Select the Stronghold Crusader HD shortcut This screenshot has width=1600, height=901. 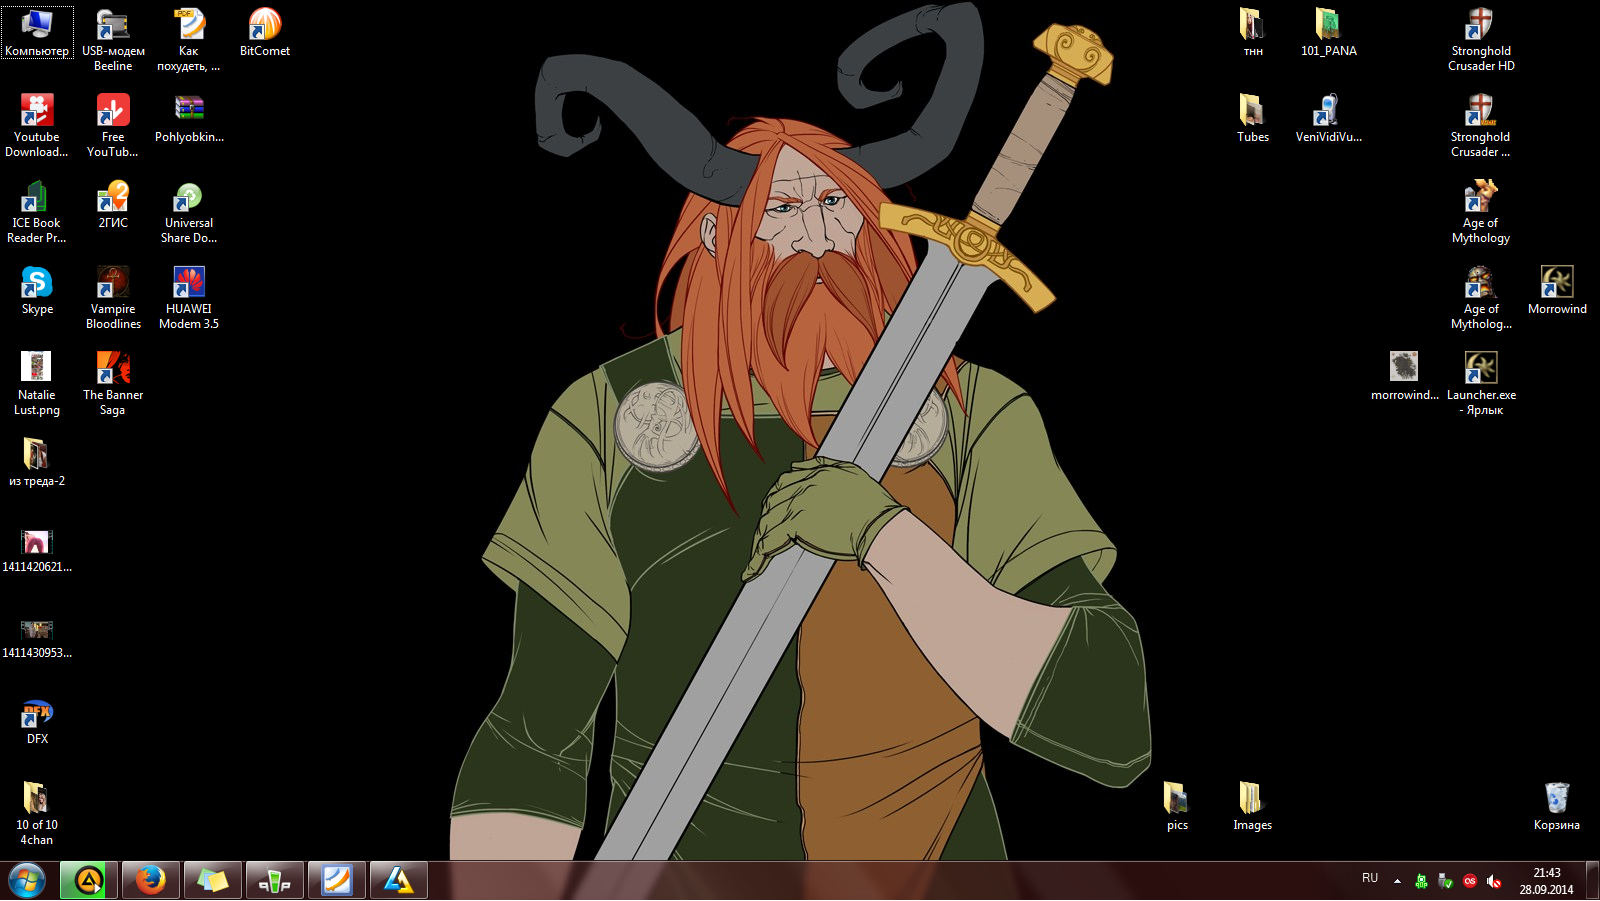[1481, 40]
